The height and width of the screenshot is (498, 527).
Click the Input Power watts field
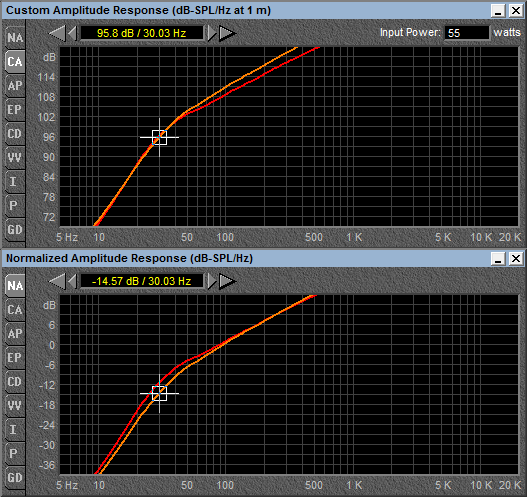tap(467, 33)
